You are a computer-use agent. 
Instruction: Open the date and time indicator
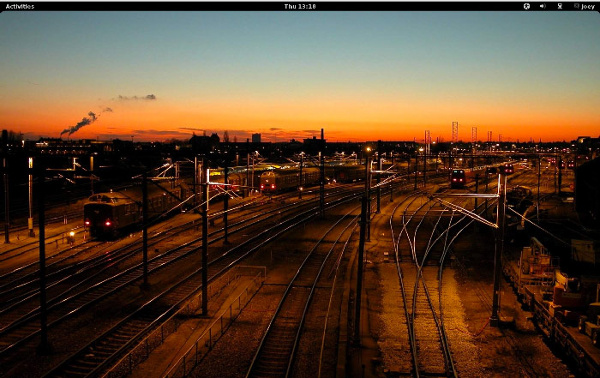pyautogui.click(x=300, y=7)
